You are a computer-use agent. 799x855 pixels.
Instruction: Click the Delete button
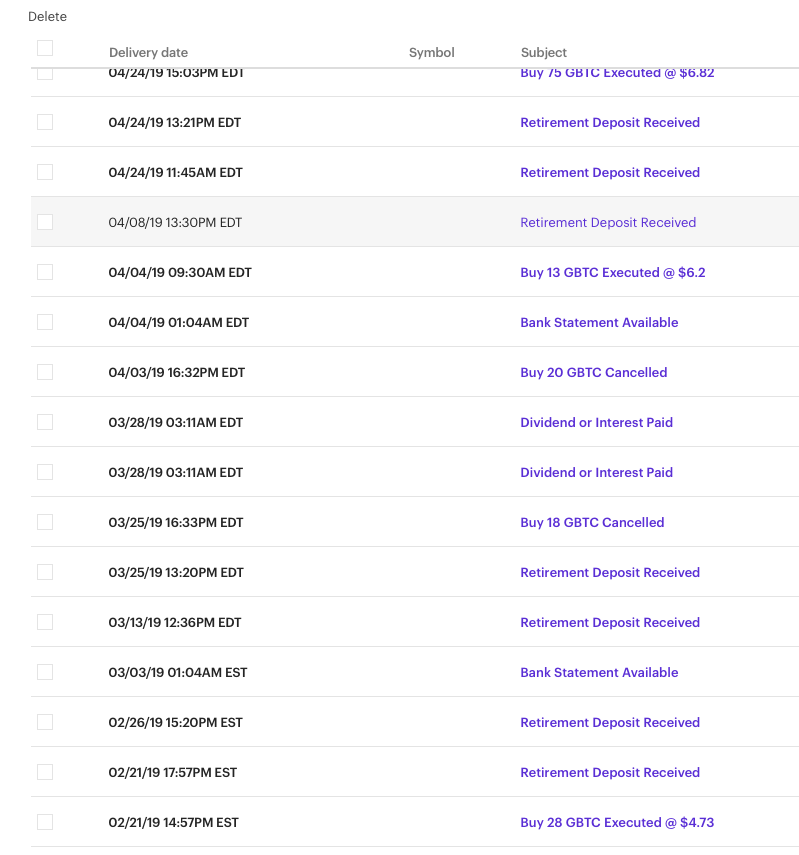[x=47, y=17]
